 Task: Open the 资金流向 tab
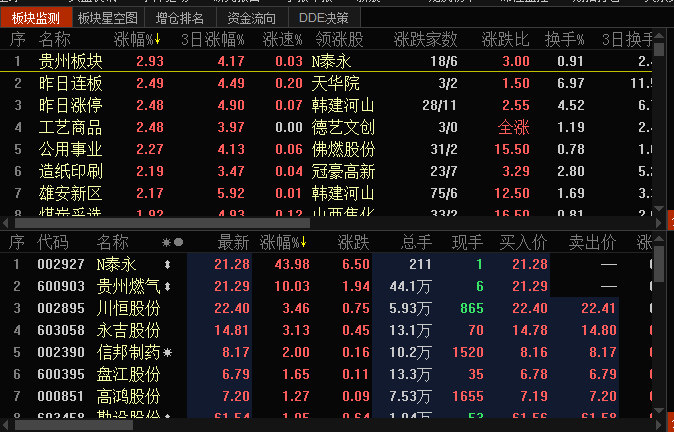tap(251, 18)
